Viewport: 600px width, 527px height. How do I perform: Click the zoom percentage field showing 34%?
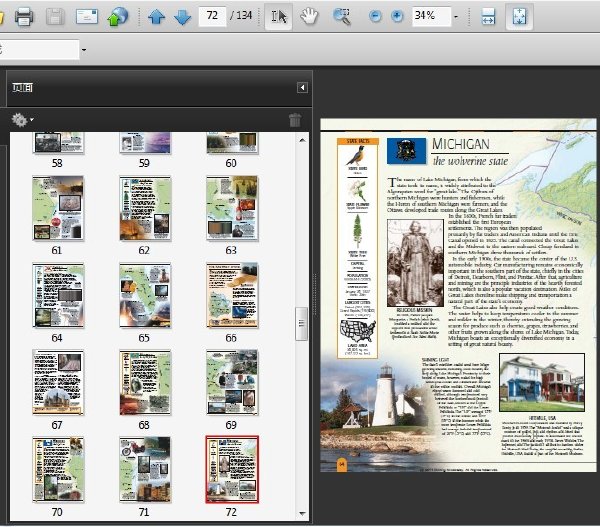tap(431, 16)
